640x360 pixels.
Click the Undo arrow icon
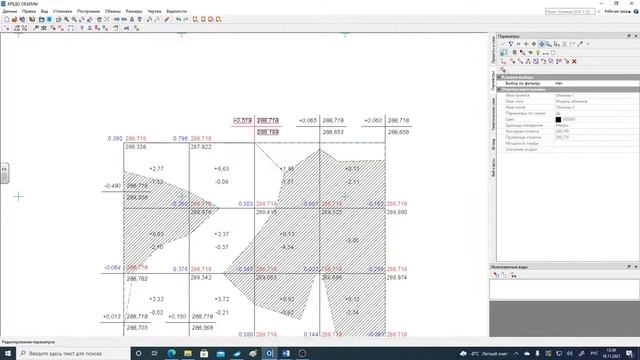[178, 19]
